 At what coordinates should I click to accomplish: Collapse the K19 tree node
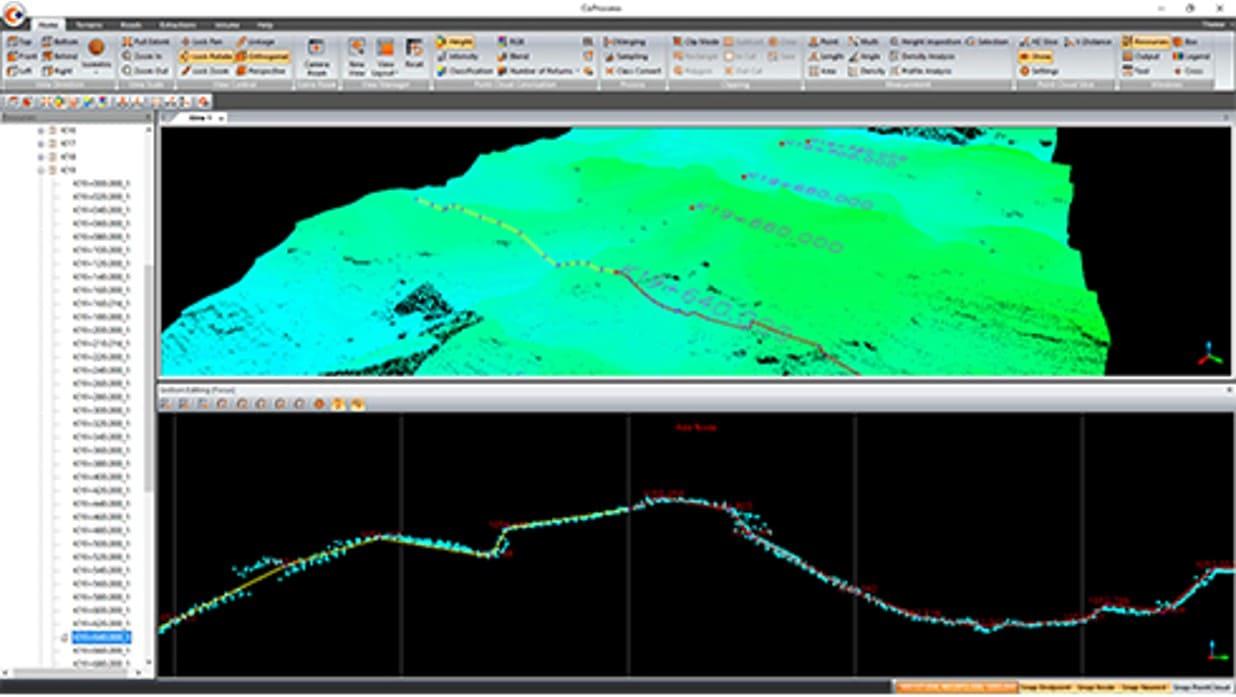[41, 169]
